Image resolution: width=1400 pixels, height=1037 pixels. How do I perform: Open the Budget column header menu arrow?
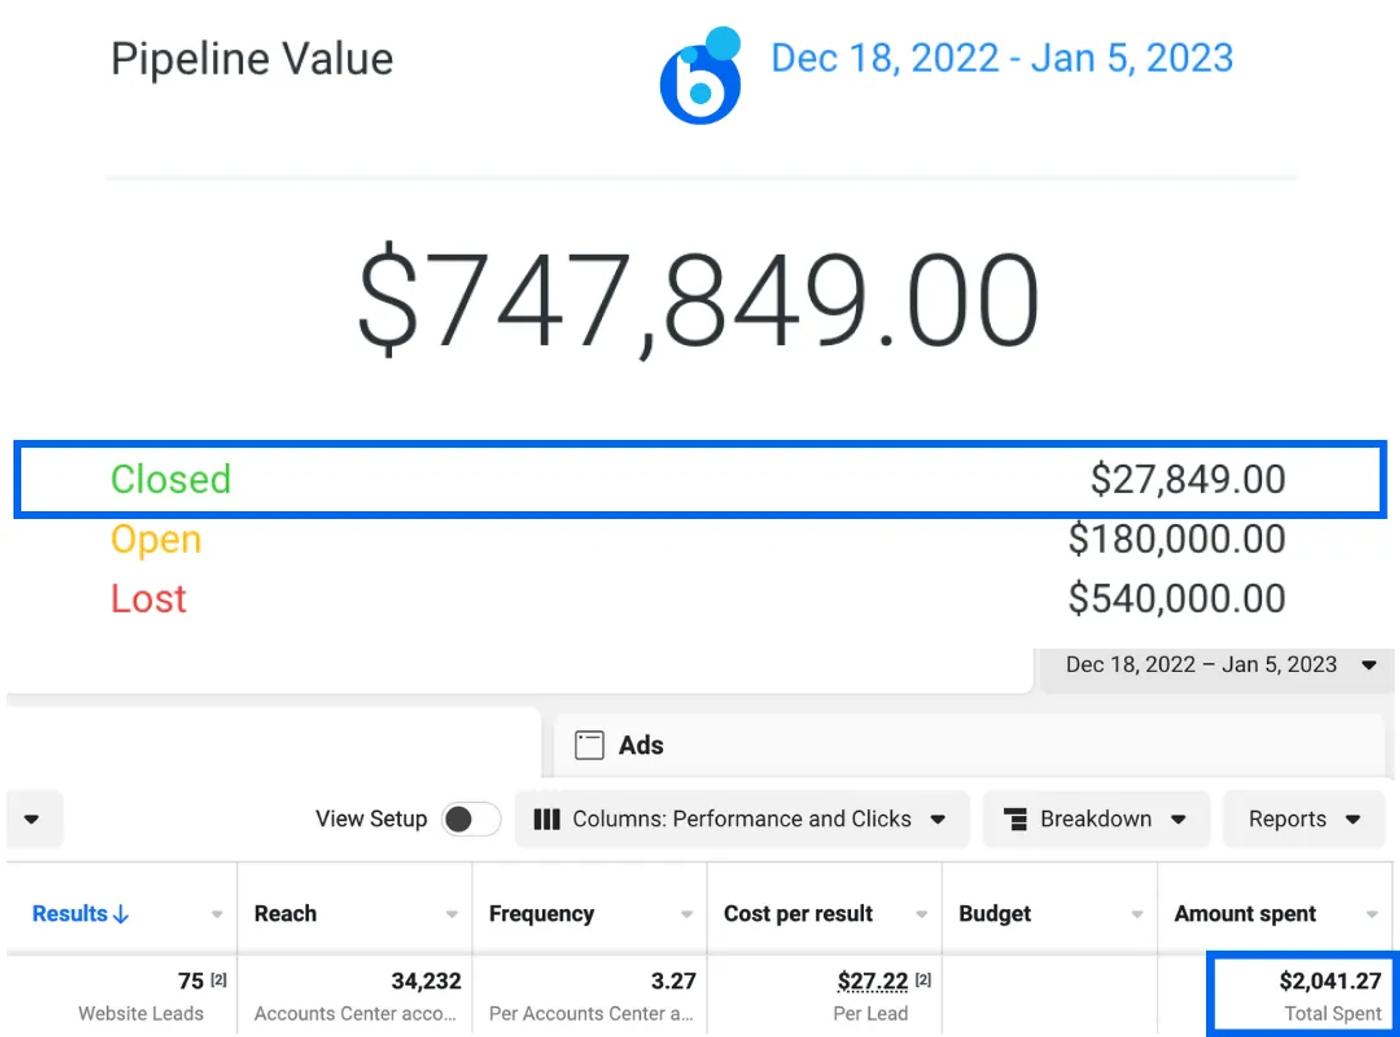[x=1137, y=914]
